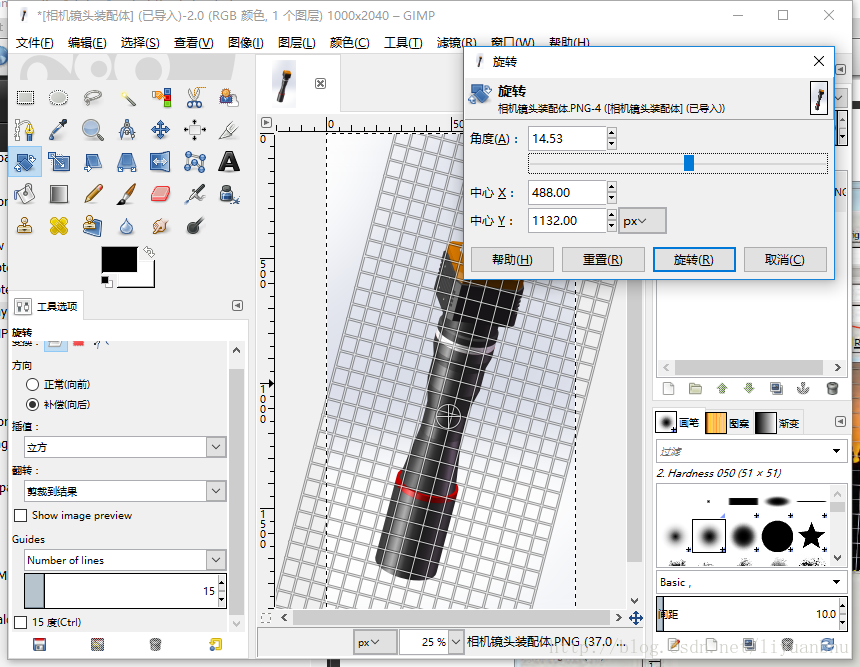Open the 翻转 clipping dropdown showing 剪裁到结果
The image size is (860, 667).
[x=125, y=491]
